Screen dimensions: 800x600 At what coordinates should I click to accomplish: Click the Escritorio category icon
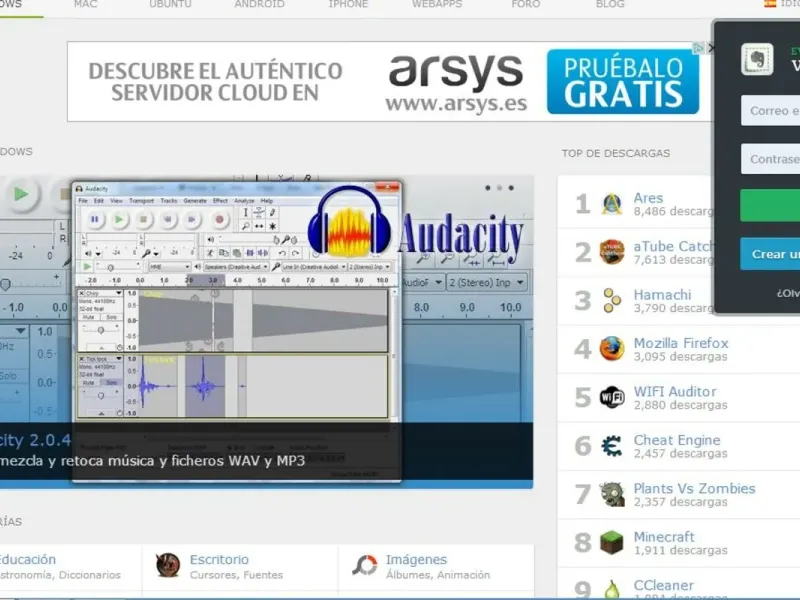[x=168, y=565]
